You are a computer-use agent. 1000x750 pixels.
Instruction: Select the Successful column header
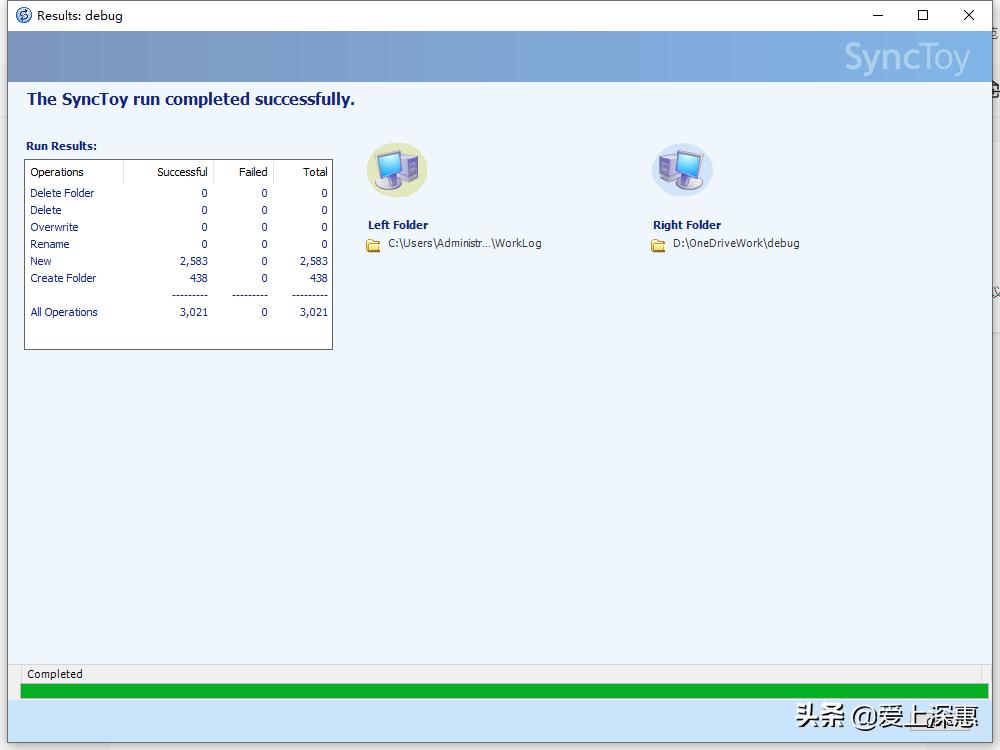point(168,172)
